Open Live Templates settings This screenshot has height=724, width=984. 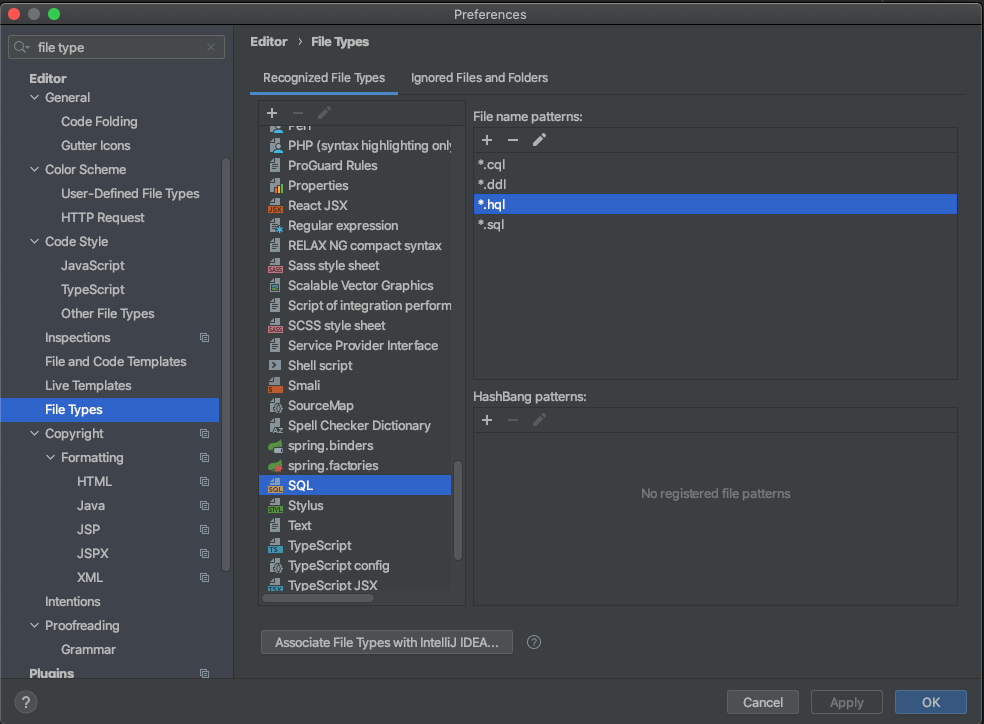pos(88,386)
